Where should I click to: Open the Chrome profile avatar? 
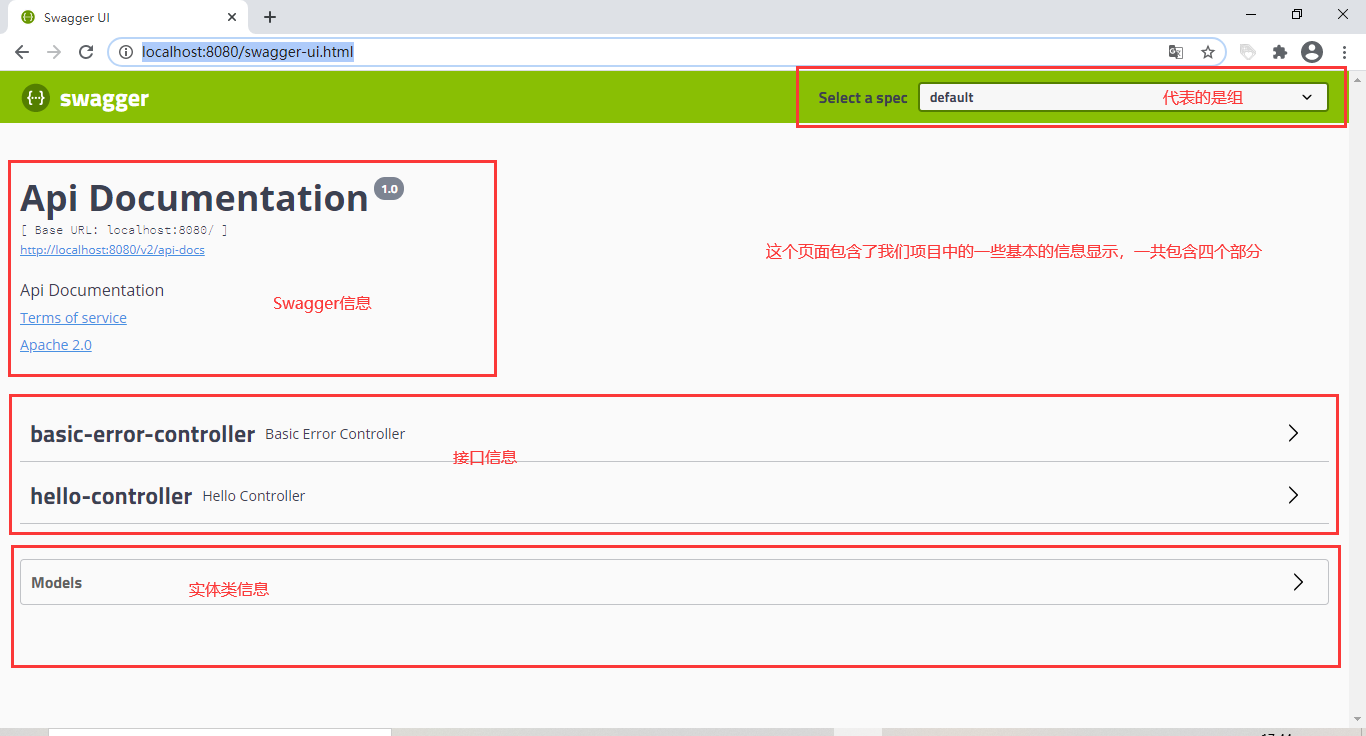click(1312, 52)
